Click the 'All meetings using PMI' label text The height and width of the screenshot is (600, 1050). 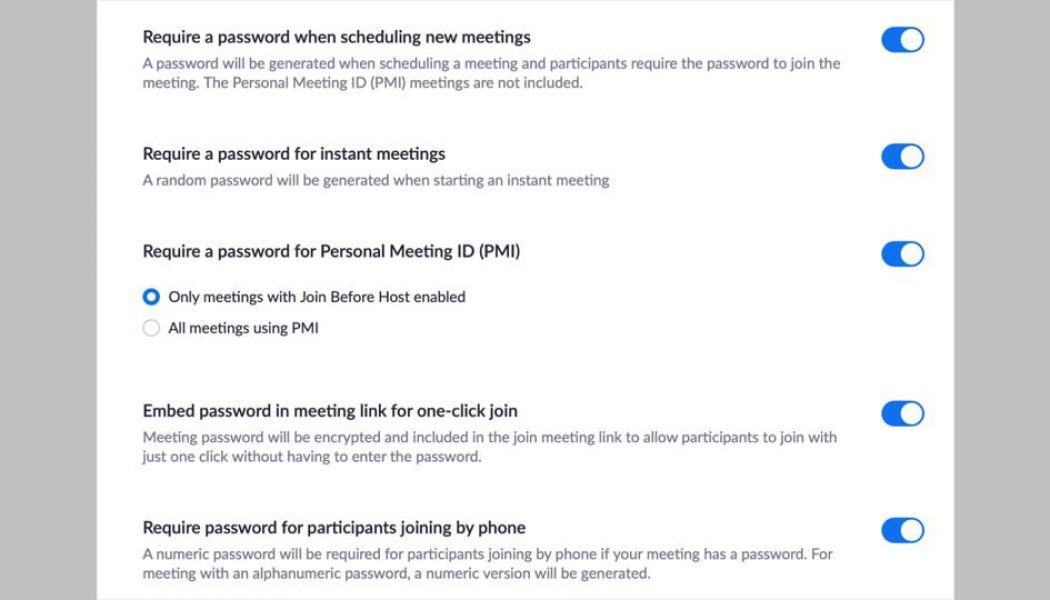point(243,328)
